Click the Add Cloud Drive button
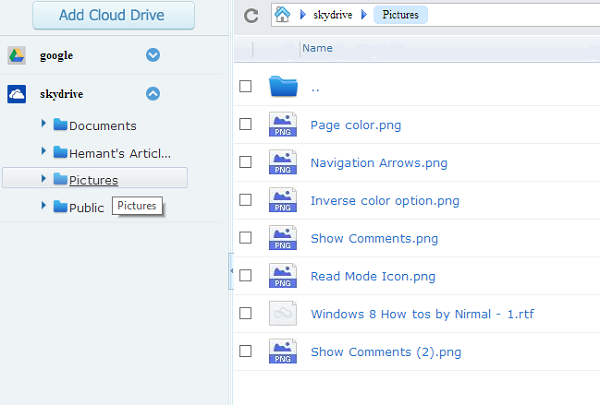The image size is (600, 405). click(x=113, y=15)
